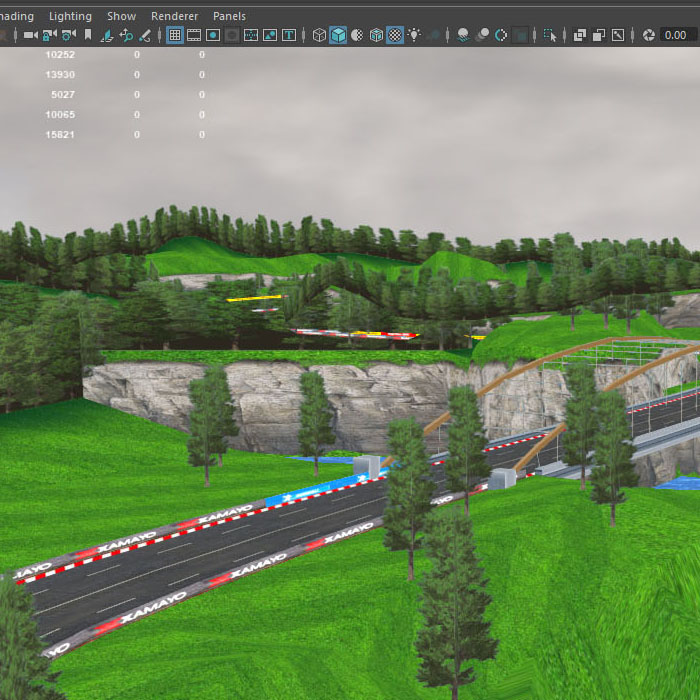This screenshot has height=700, width=700.
Task: Click the X-Ray Joints icon
Action: 618,35
